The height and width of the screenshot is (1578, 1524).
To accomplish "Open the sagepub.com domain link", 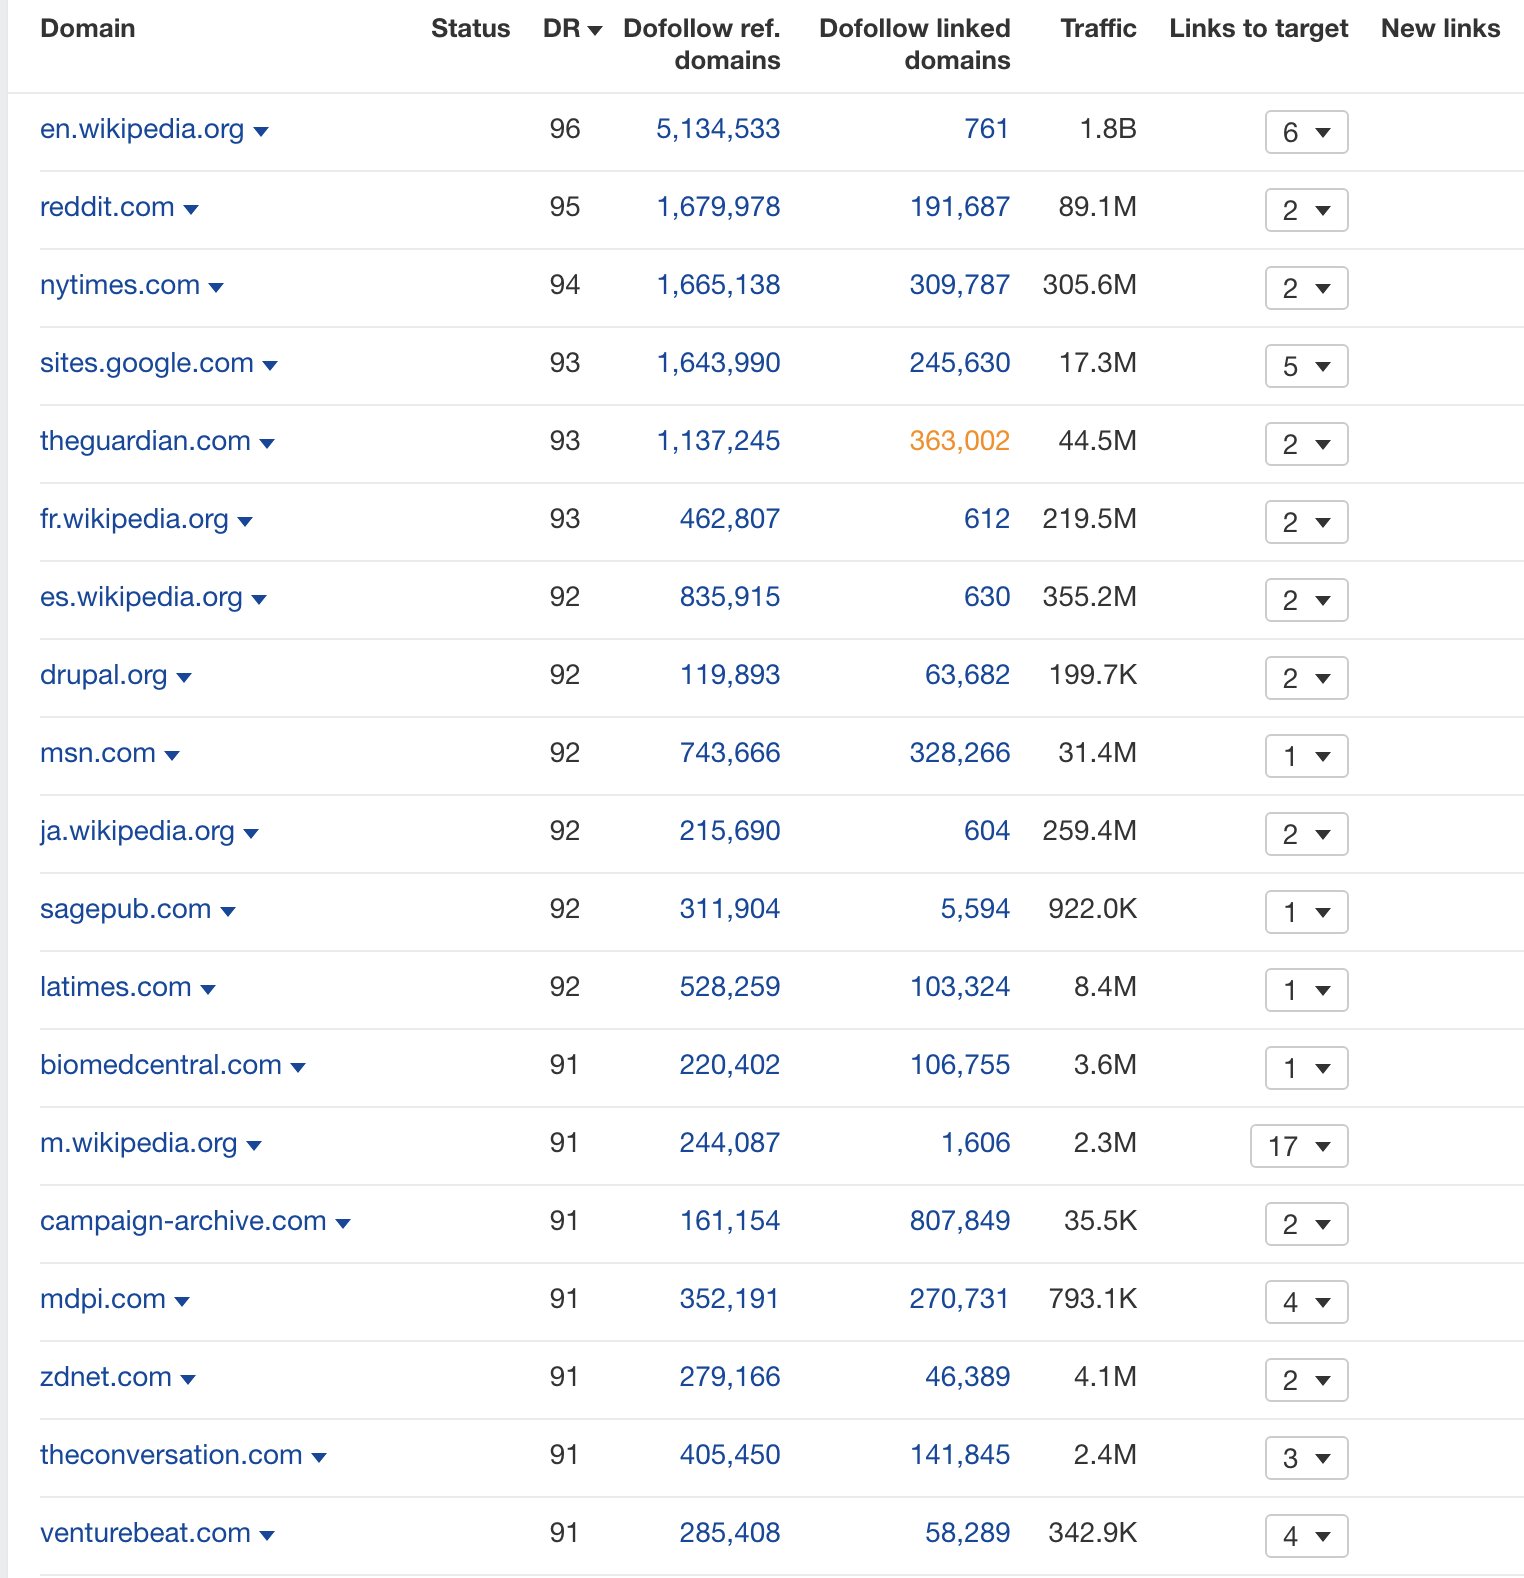I will [126, 909].
